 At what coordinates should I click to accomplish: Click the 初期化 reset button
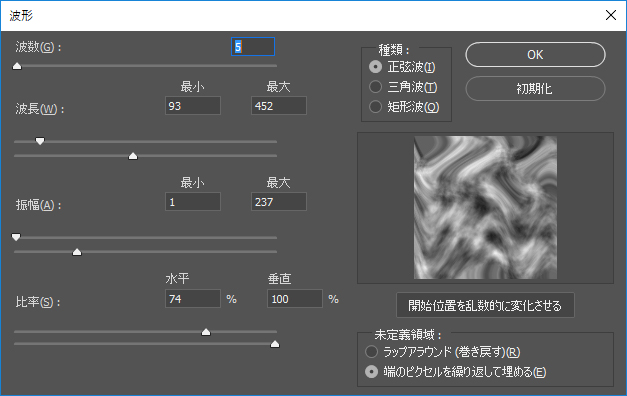[535, 88]
